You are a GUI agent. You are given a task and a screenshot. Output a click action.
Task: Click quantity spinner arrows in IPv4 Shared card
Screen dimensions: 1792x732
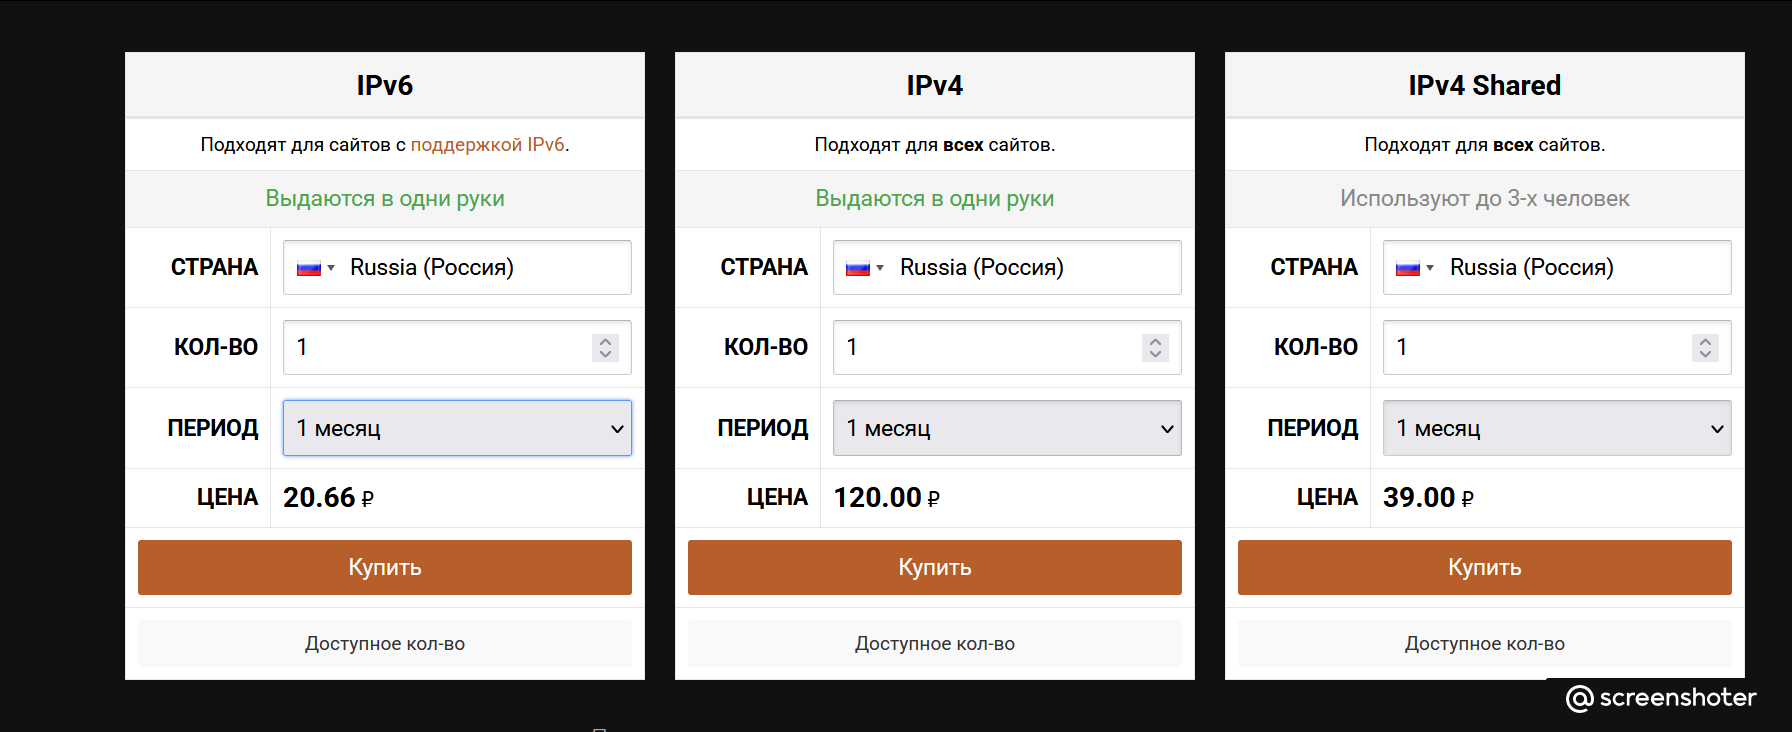point(1705,347)
